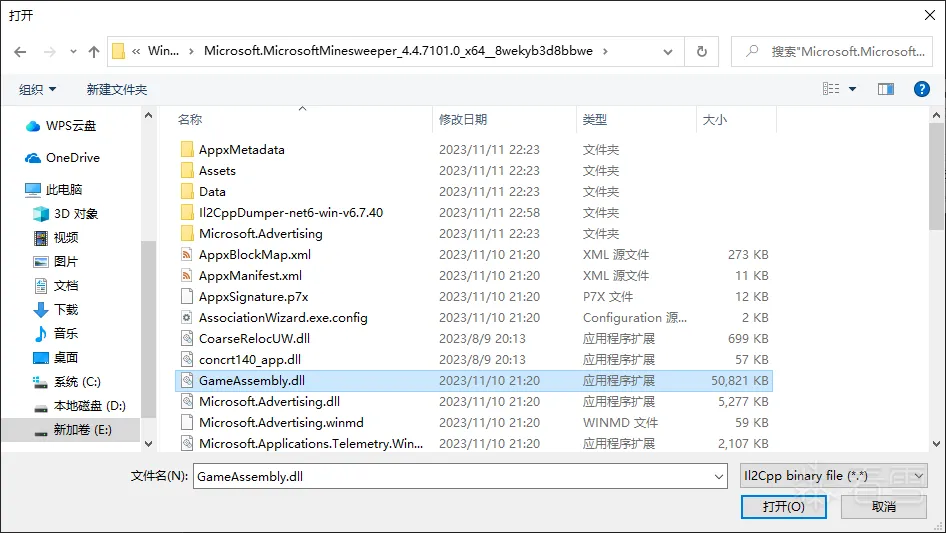Screen dimensions: 946x533
Task: Open the Il2Cpp binary file type dropdown
Action: point(833,476)
